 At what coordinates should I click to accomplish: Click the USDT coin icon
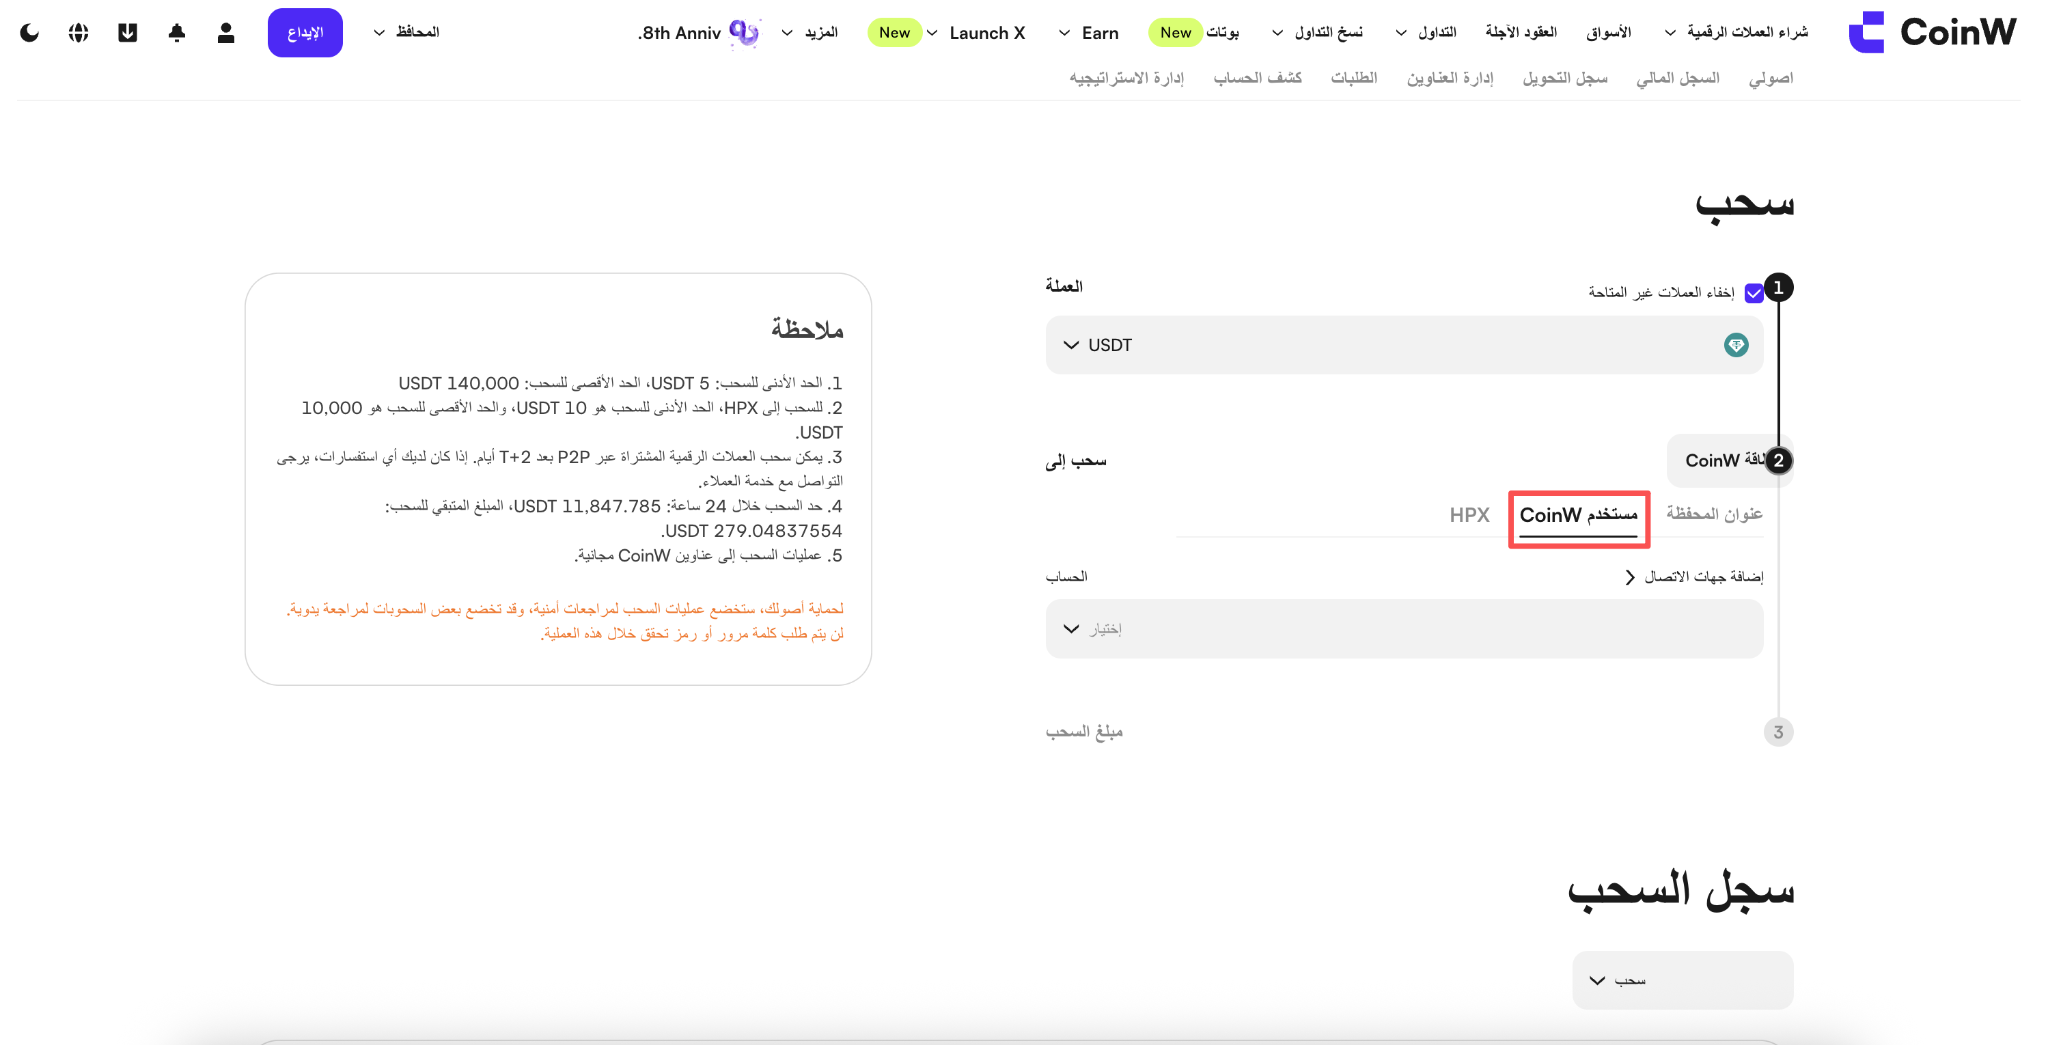click(x=1736, y=345)
